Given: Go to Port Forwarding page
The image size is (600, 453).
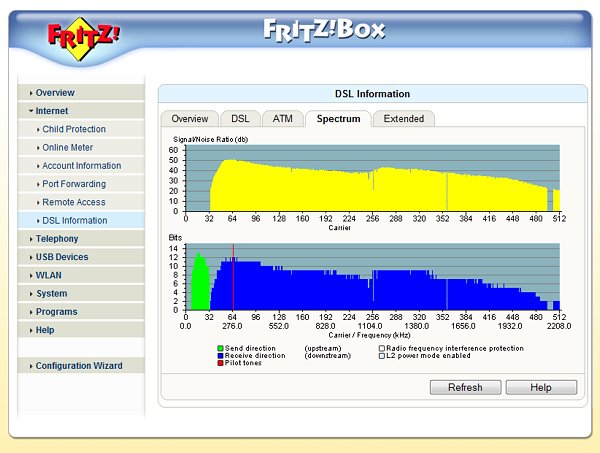Looking at the screenshot, I should pyautogui.click(x=74, y=184).
